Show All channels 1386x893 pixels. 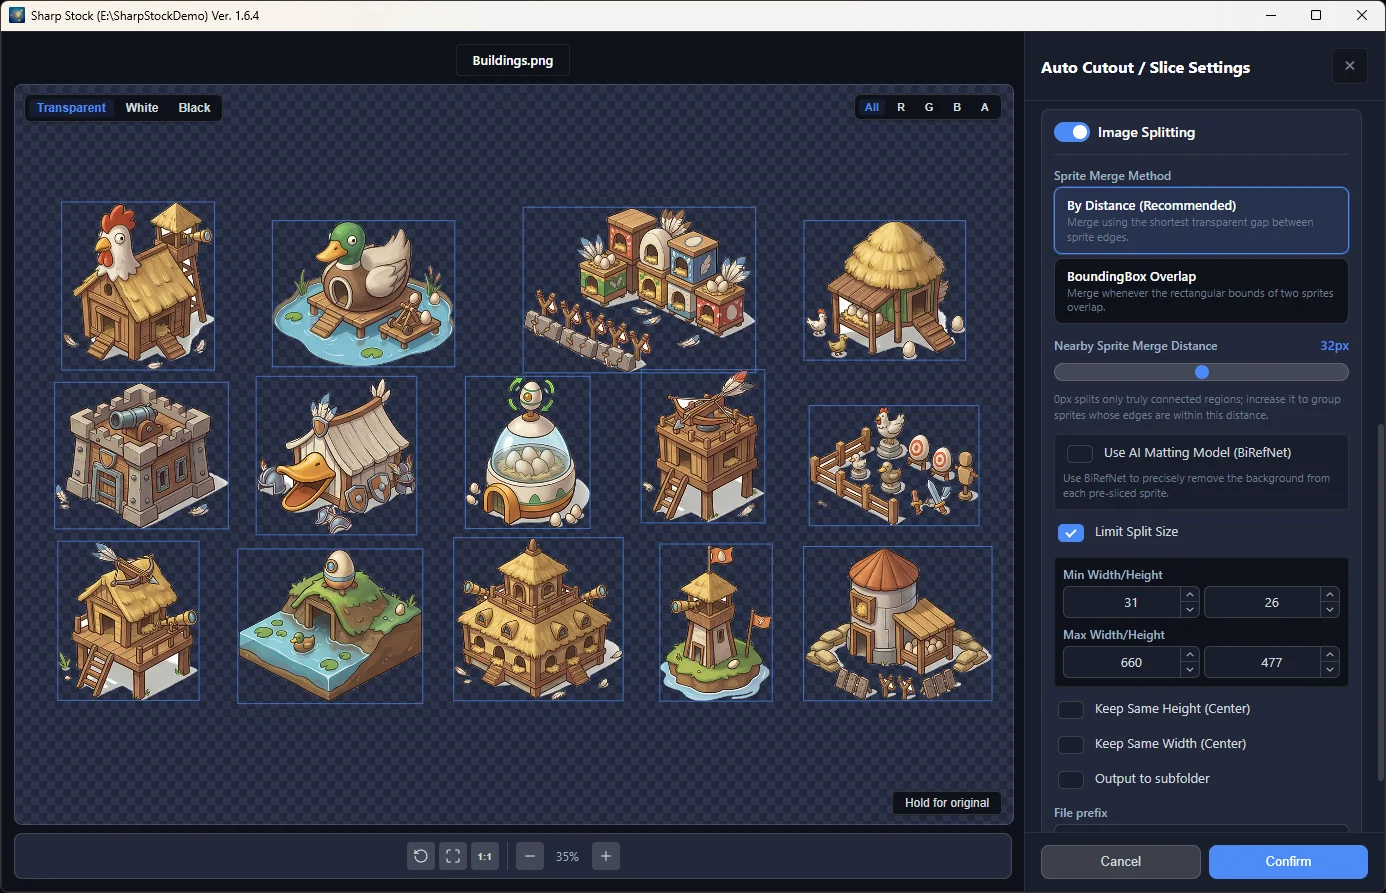(x=872, y=107)
